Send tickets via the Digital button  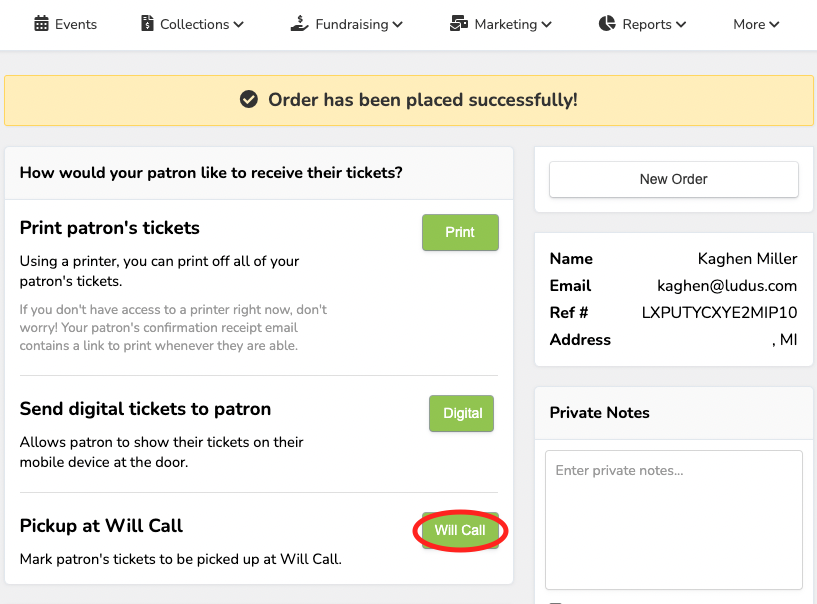point(461,413)
